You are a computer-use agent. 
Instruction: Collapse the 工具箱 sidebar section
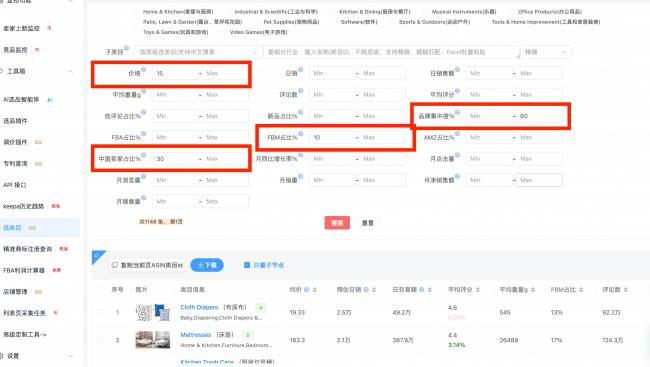(70, 71)
